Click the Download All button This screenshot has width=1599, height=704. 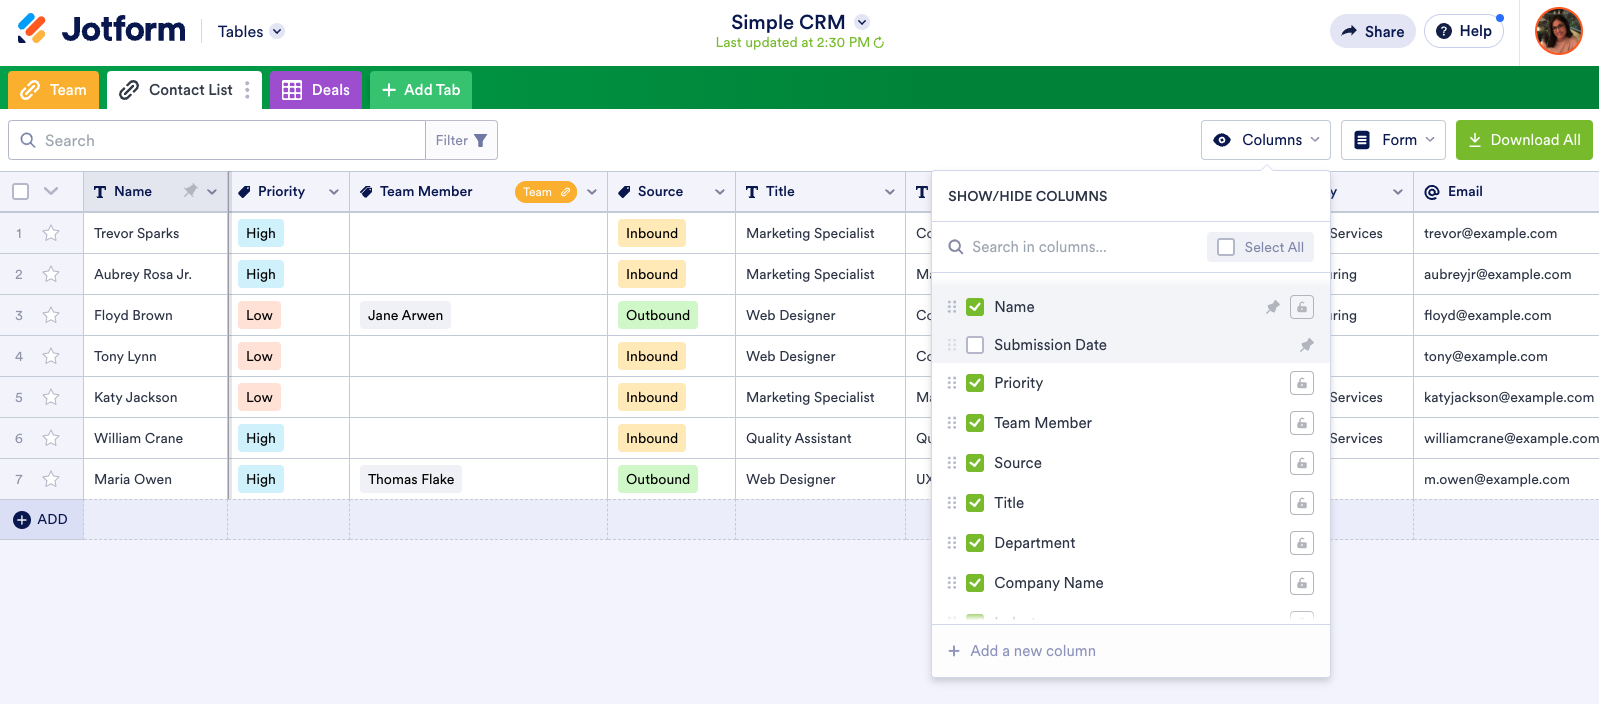click(1524, 140)
